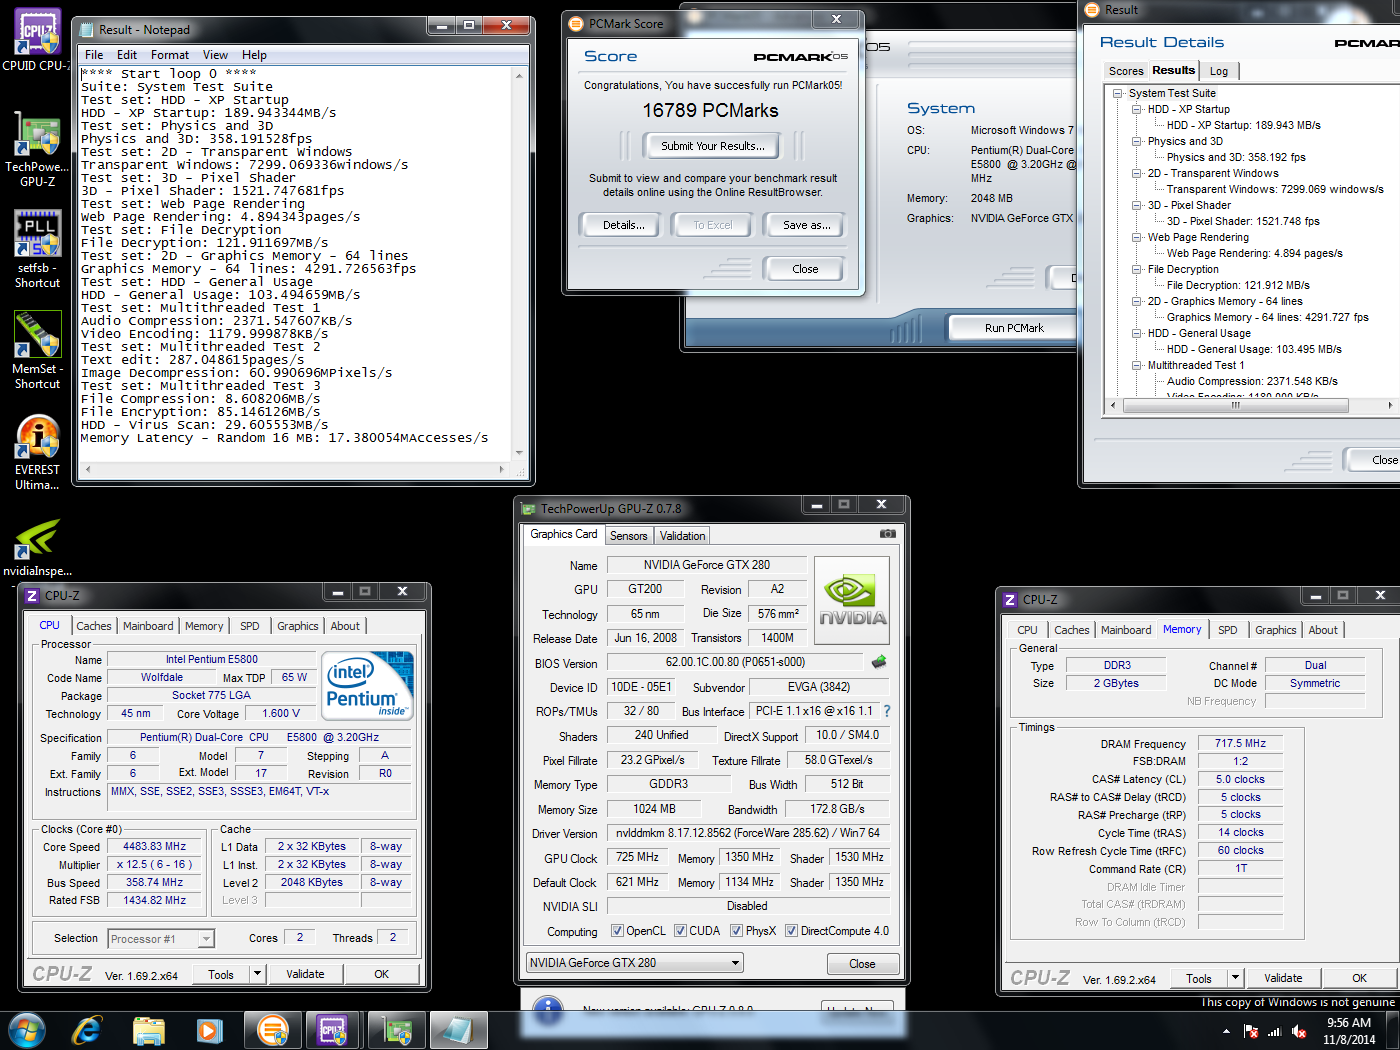
Task: Collapse the Physics and 3D node
Action: point(1136,141)
